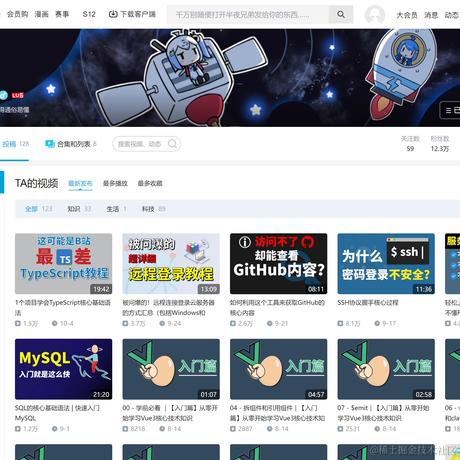Click magnifier icon in video search box
This screenshot has width=460, height=460.
172,144
